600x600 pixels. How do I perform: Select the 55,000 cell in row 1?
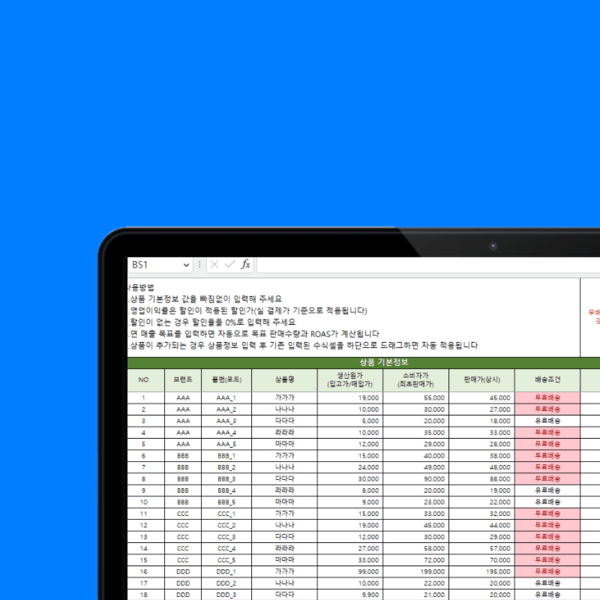tap(416, 398)
